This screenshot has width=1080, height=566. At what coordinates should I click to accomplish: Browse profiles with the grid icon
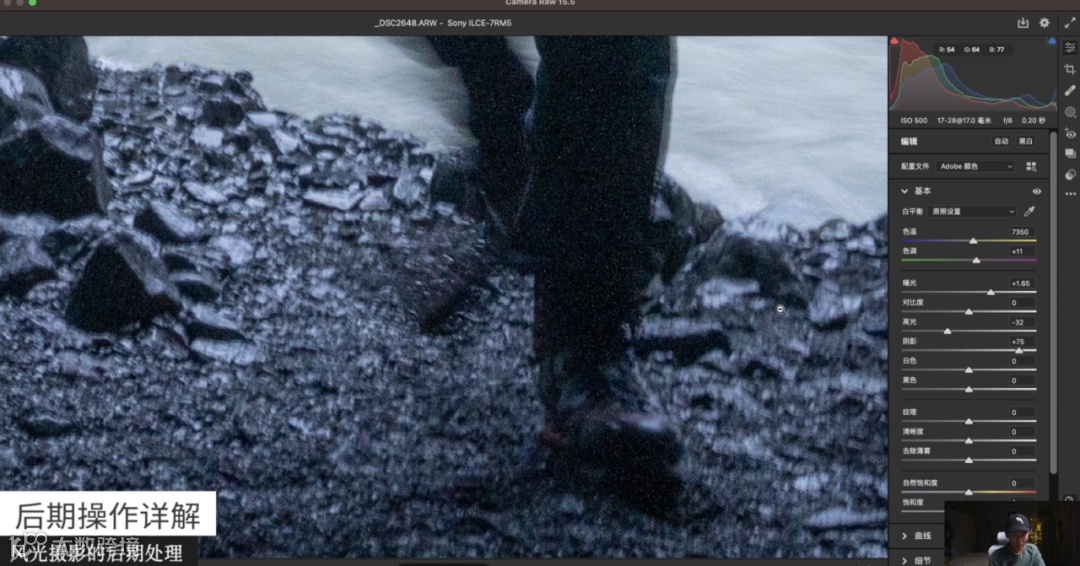pyautogui.click(x=1031, y=167)
